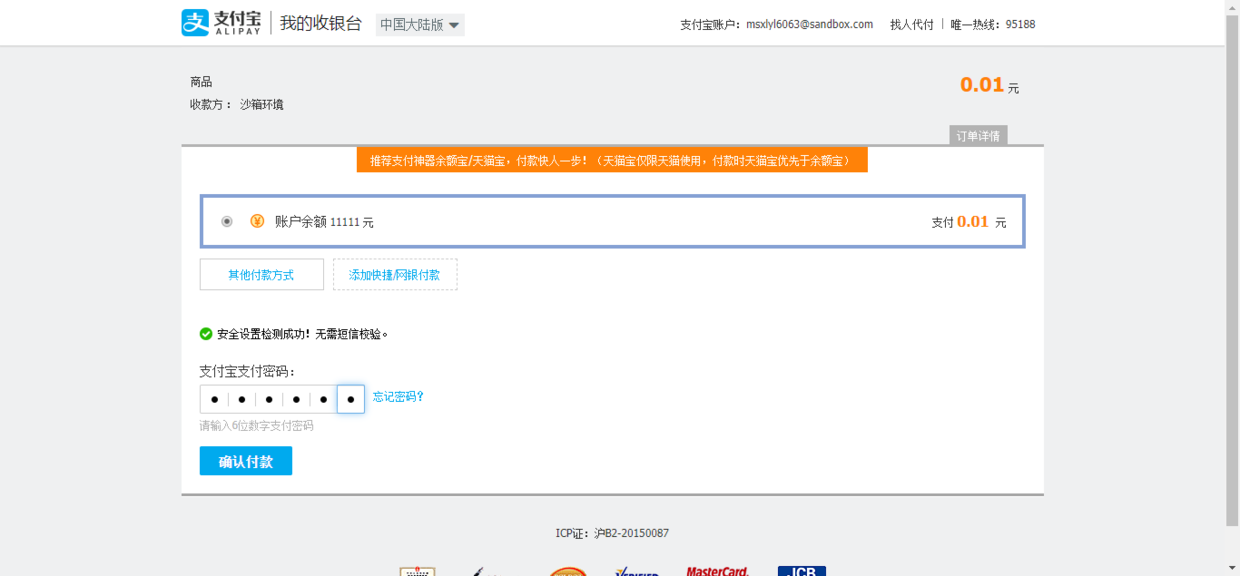Click the 账户余额 11111 元 text
The width and height of the screenshot is (1240, 576).
324,222
